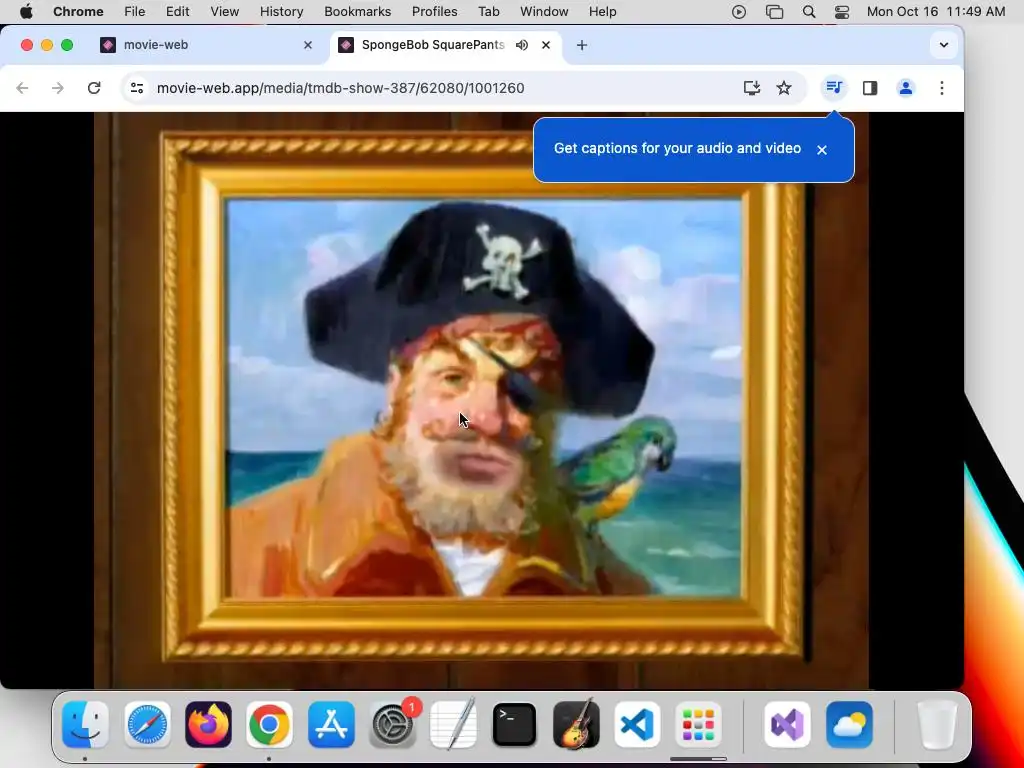Select the SpongeBob SquarePants tab
Screen dimensions: 1024x768
pyautogui.click(x=448, y=45)
